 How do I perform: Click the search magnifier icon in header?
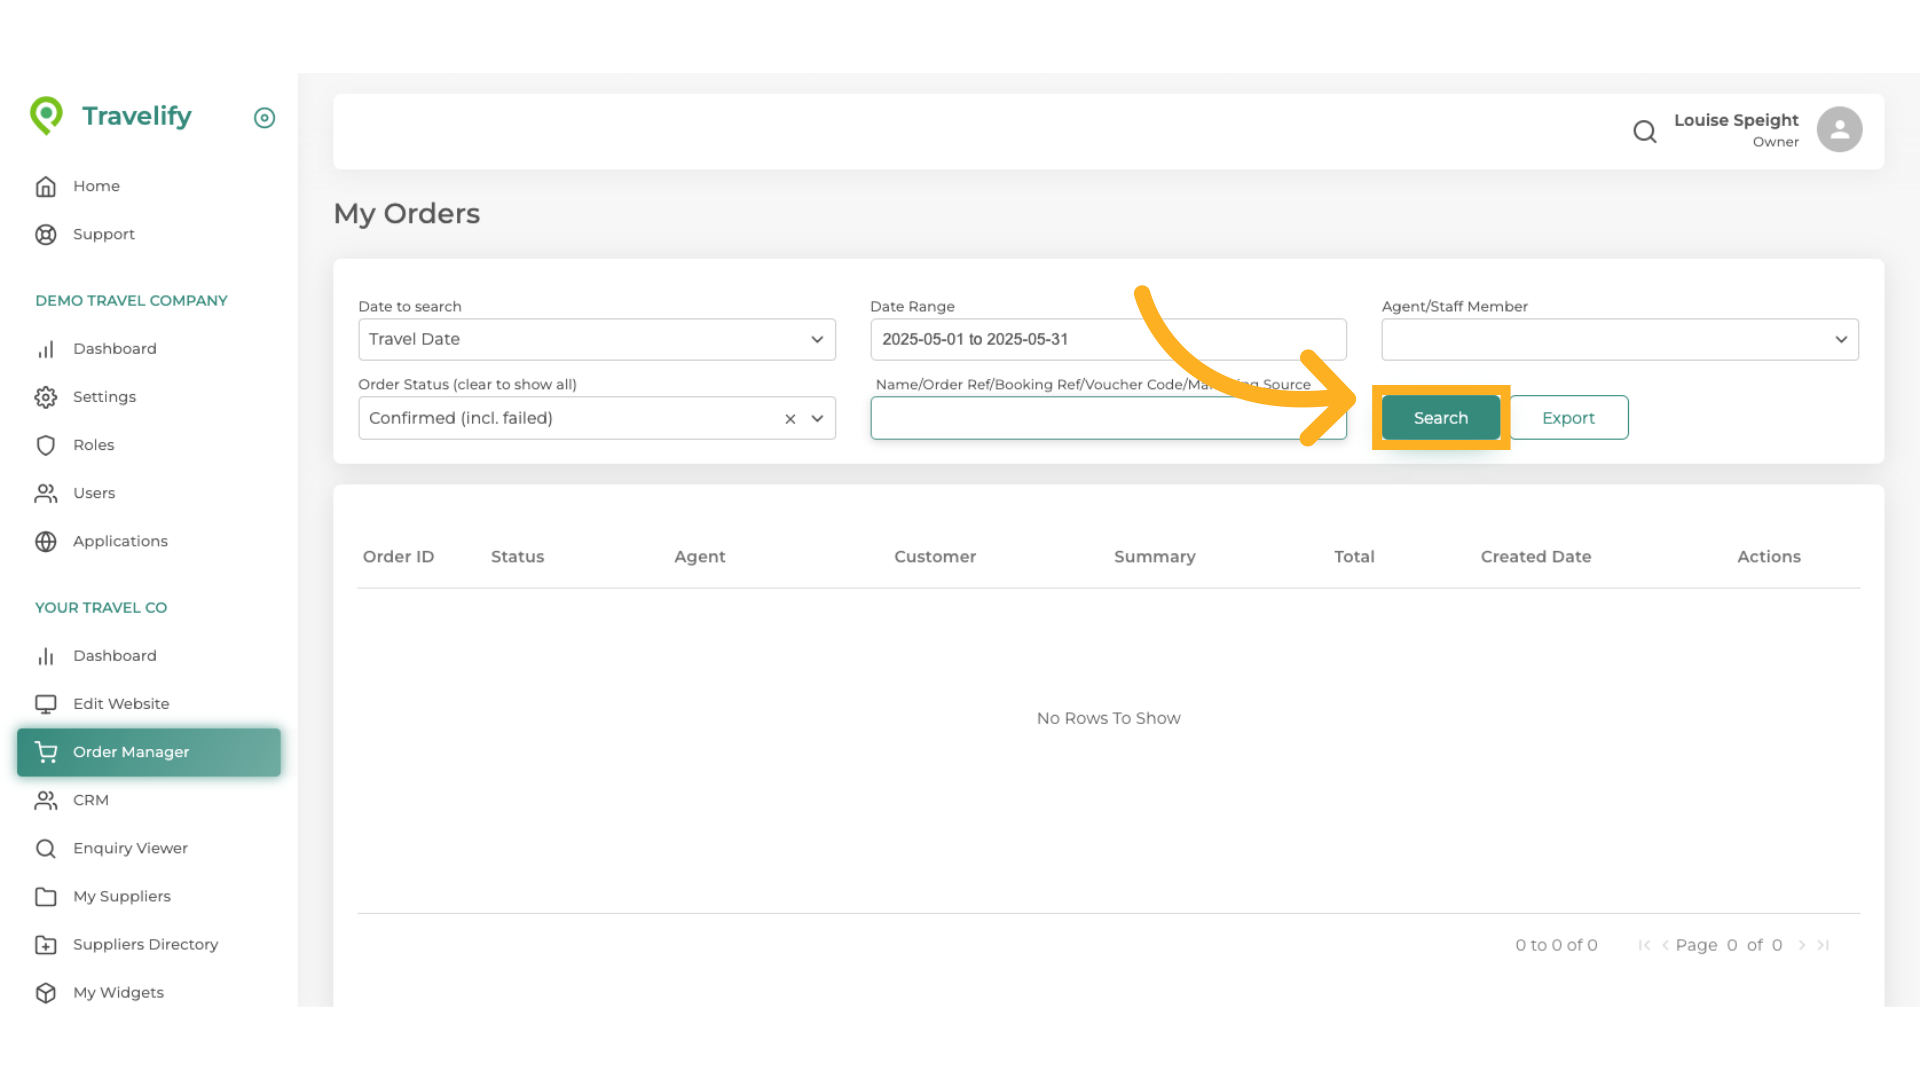coord(1644,131)
